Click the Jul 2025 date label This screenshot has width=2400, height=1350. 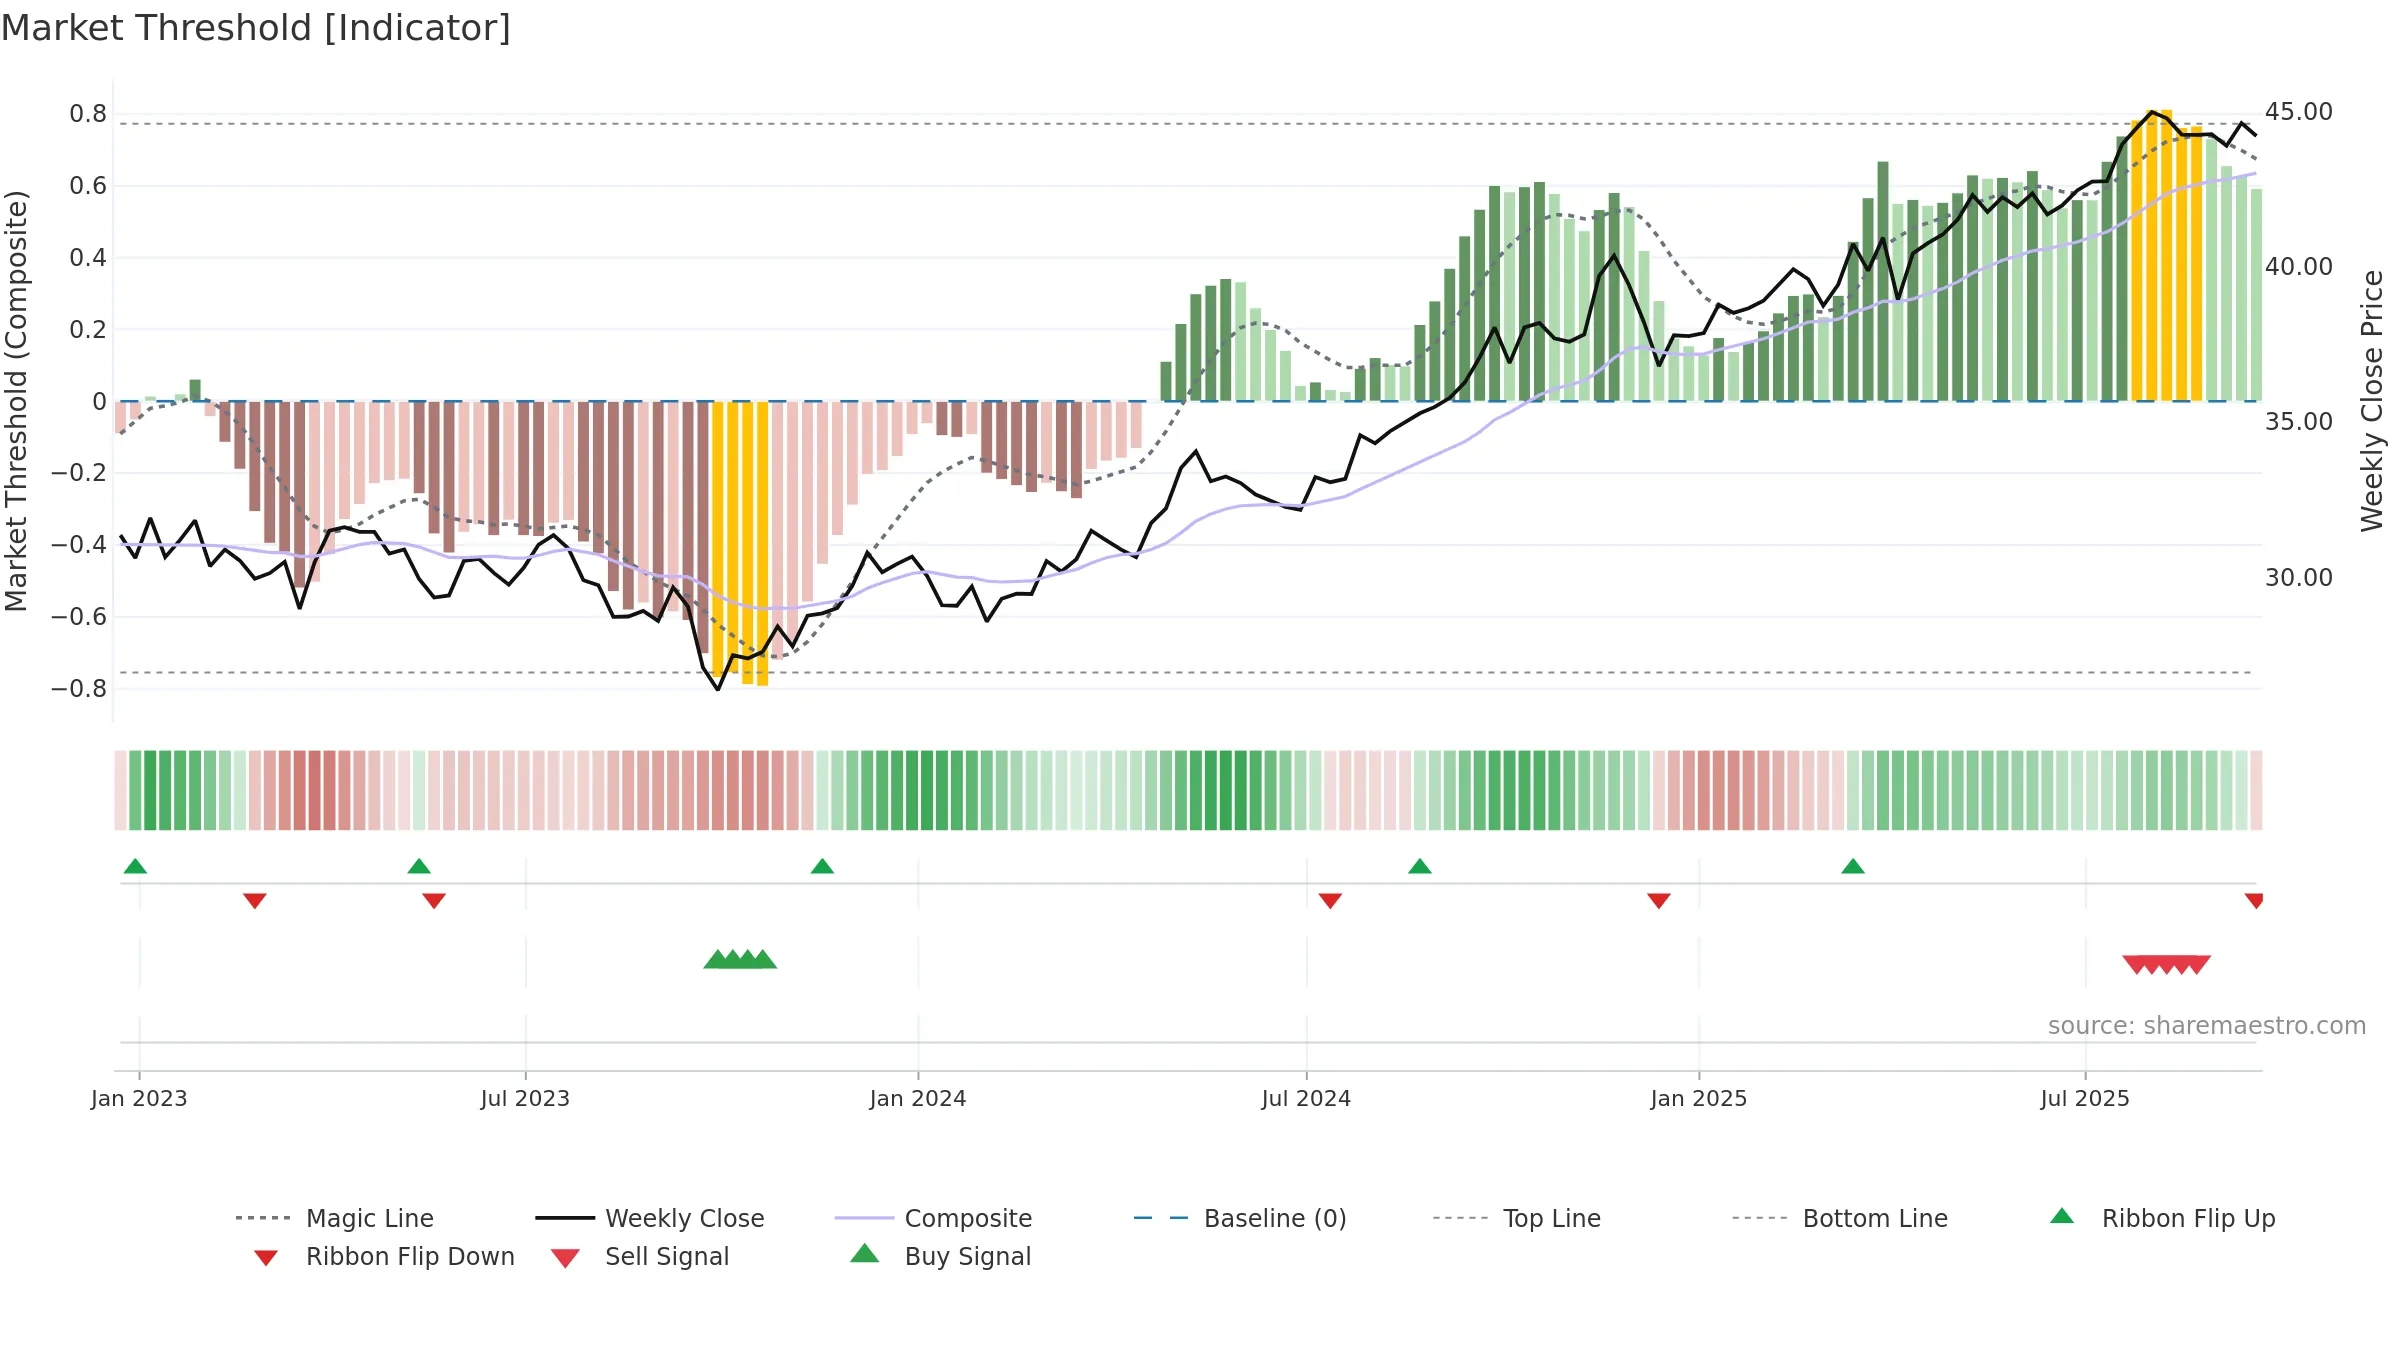2085,1098
